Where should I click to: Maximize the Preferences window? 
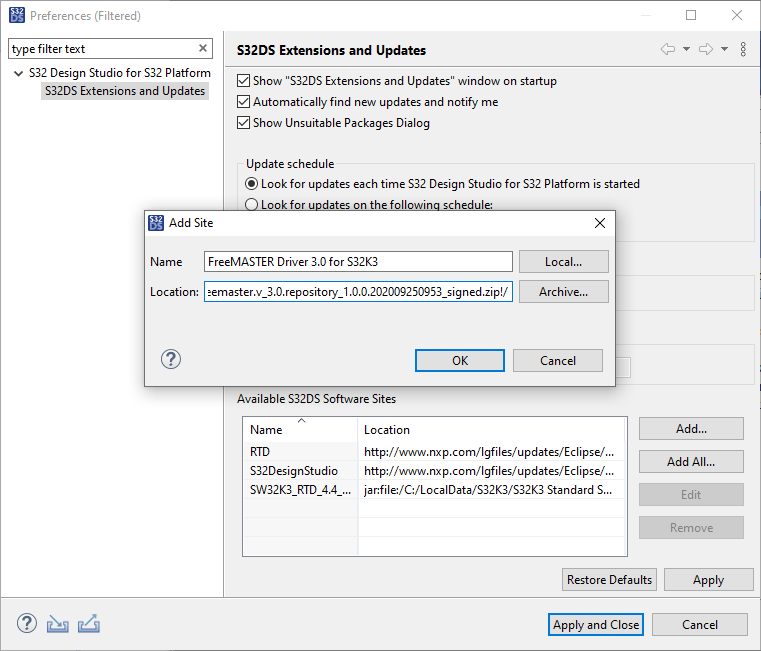(691, 15)
